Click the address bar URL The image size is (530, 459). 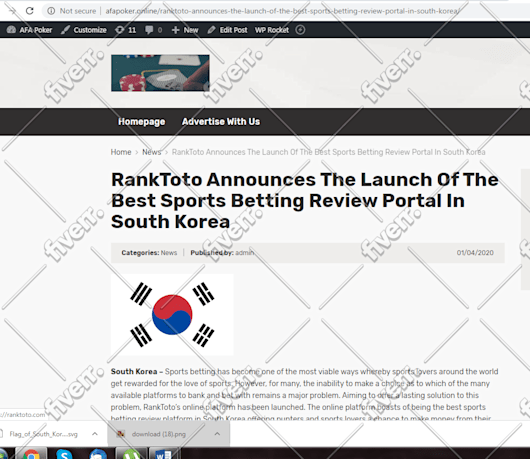pos(282,11)
